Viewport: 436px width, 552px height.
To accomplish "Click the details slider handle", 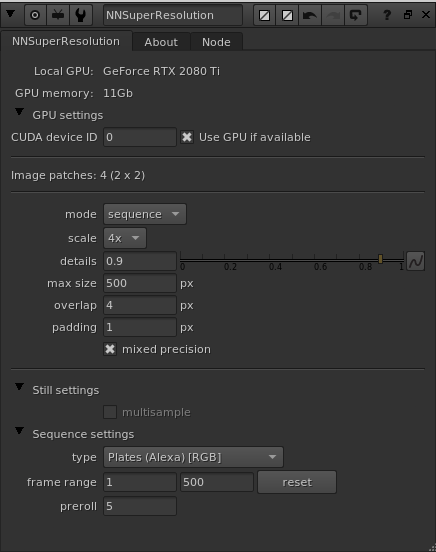I will [x=380, y=259].
